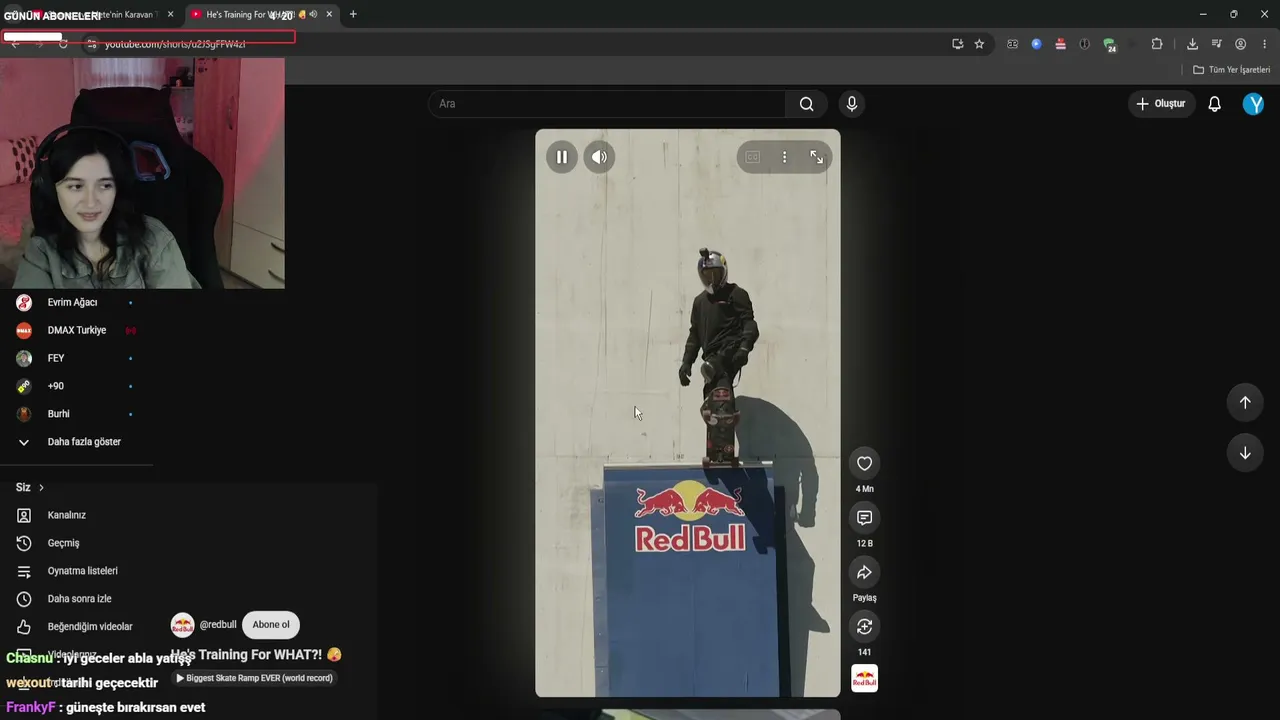Open the comments for the Short
This screenshot has width=1280, height=720.
click(864, 518)
